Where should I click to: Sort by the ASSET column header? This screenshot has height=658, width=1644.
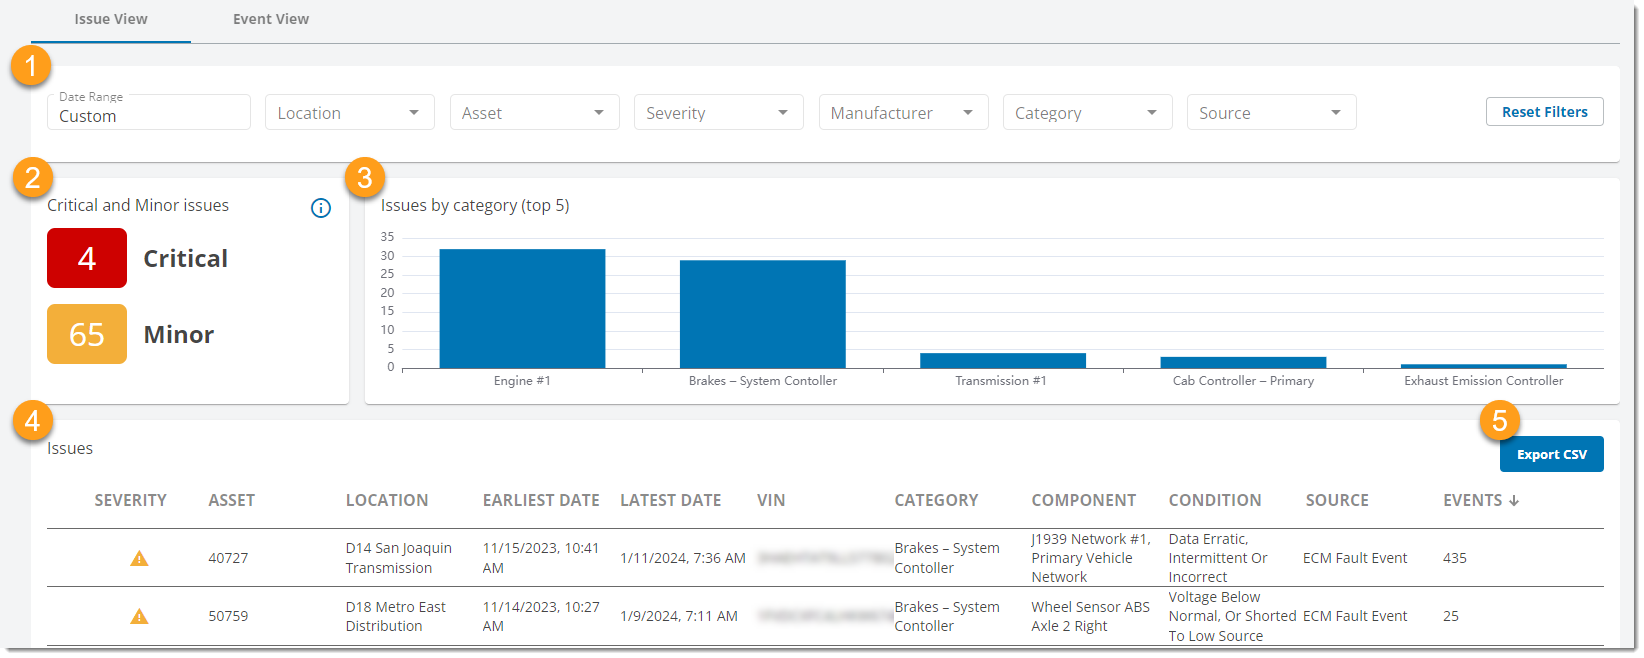pos(232,500)
